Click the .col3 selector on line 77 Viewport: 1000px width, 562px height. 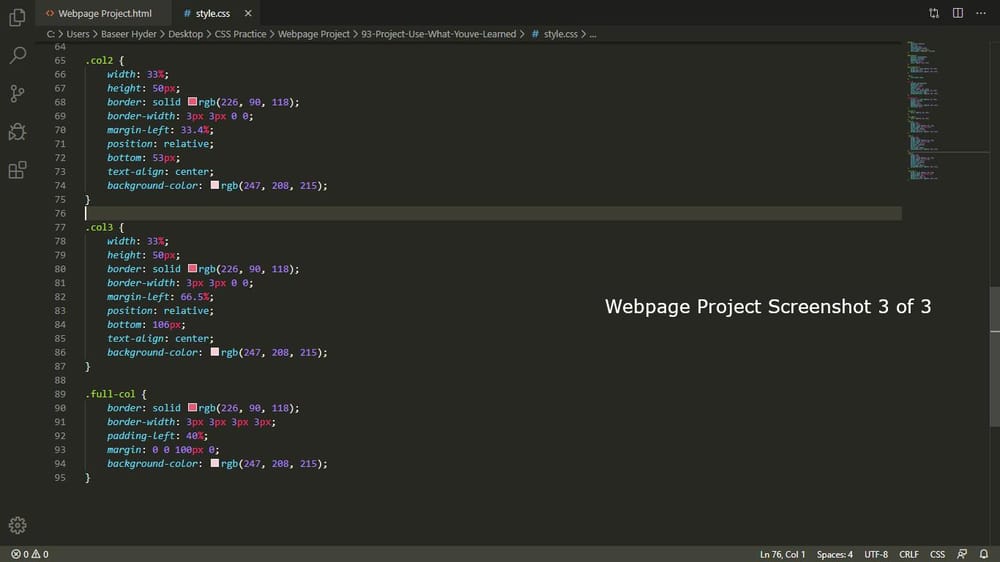pos(99,227)
